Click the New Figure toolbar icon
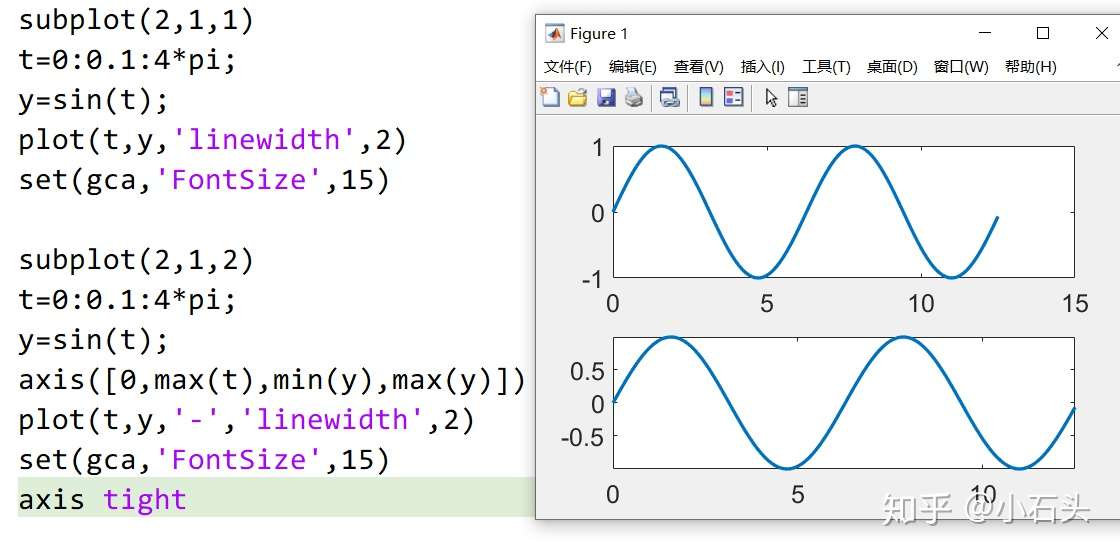 point(549,97)
